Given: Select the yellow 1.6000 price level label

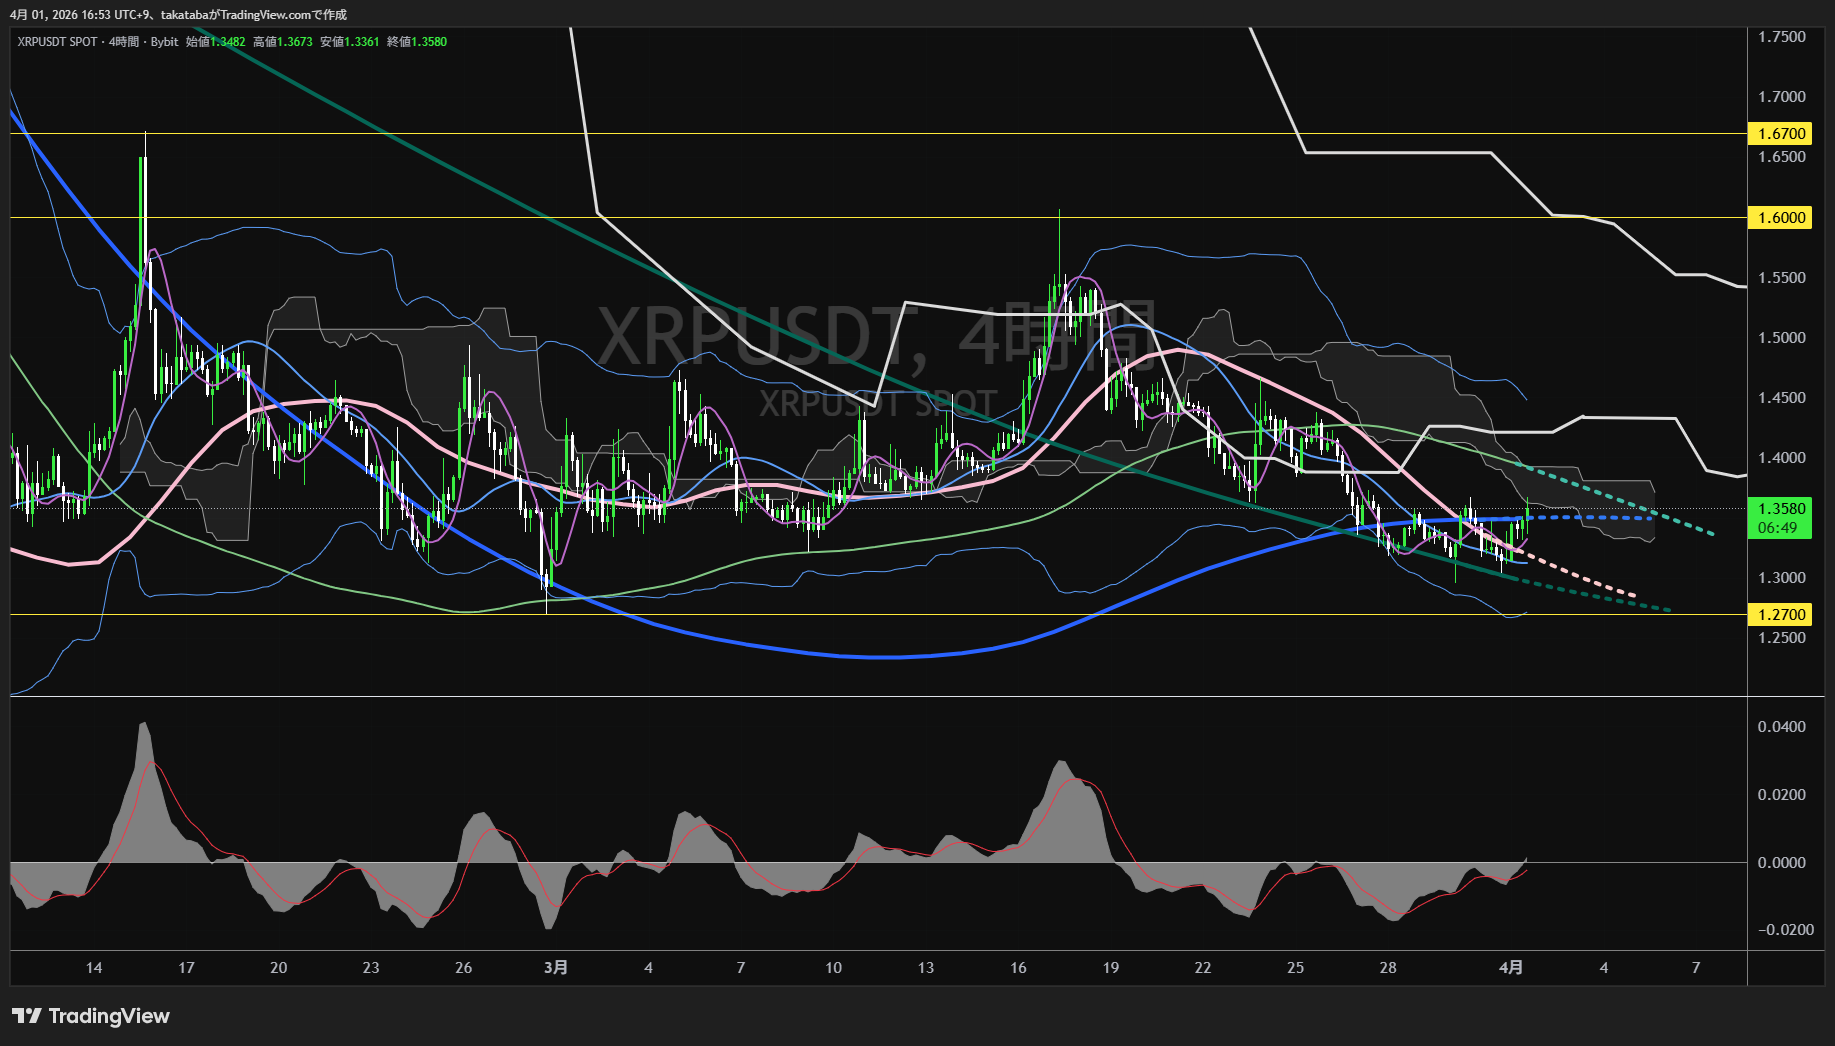Looking at the screenshot, I should 1780,218.
